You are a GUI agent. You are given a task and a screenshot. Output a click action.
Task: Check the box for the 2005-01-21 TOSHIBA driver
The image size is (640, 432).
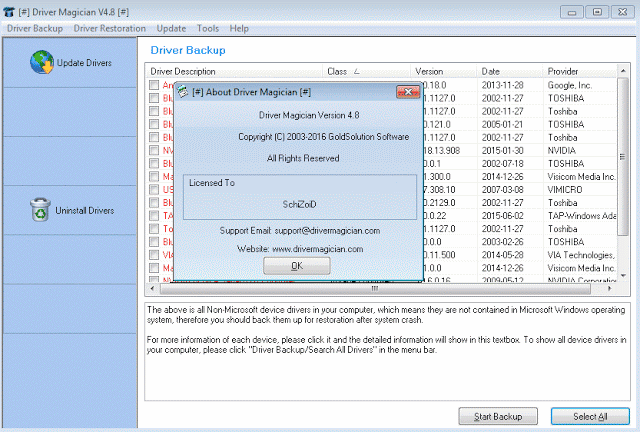point(154,124)
